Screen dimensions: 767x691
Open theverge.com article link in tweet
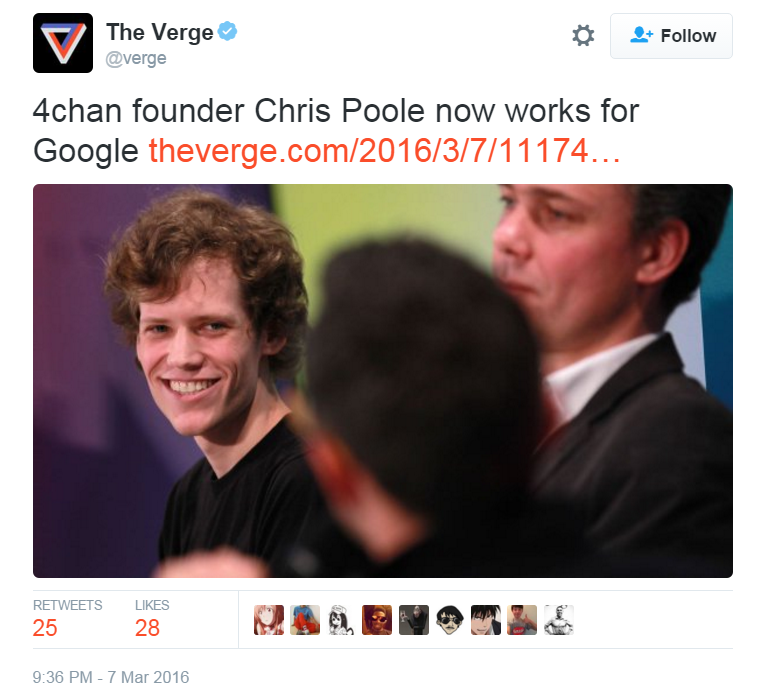coord(384,150)
